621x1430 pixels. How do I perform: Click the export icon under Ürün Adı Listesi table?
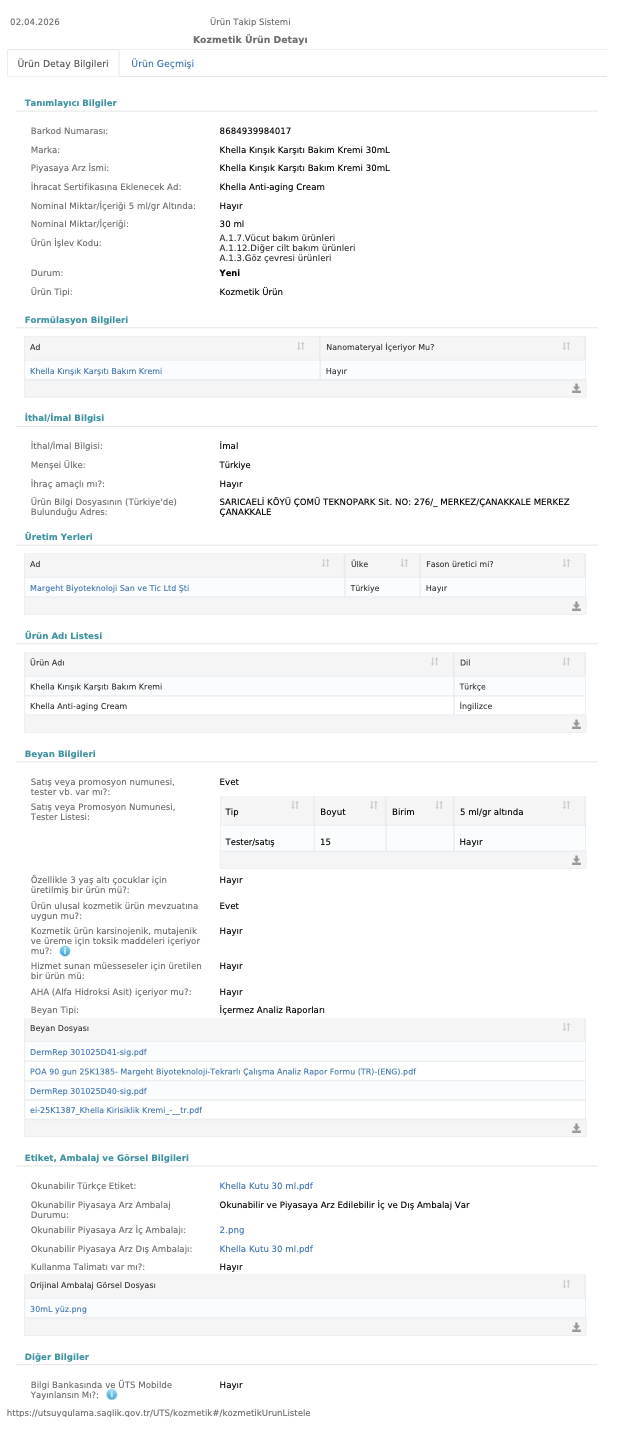[x=576, y=724]
